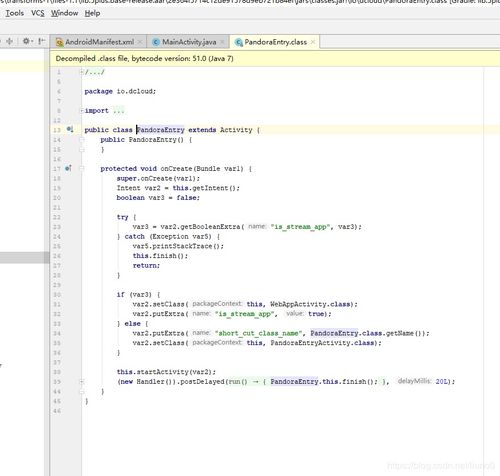
Task: Click the fold end marker on line 15
Action: click(x=82, y=150)
